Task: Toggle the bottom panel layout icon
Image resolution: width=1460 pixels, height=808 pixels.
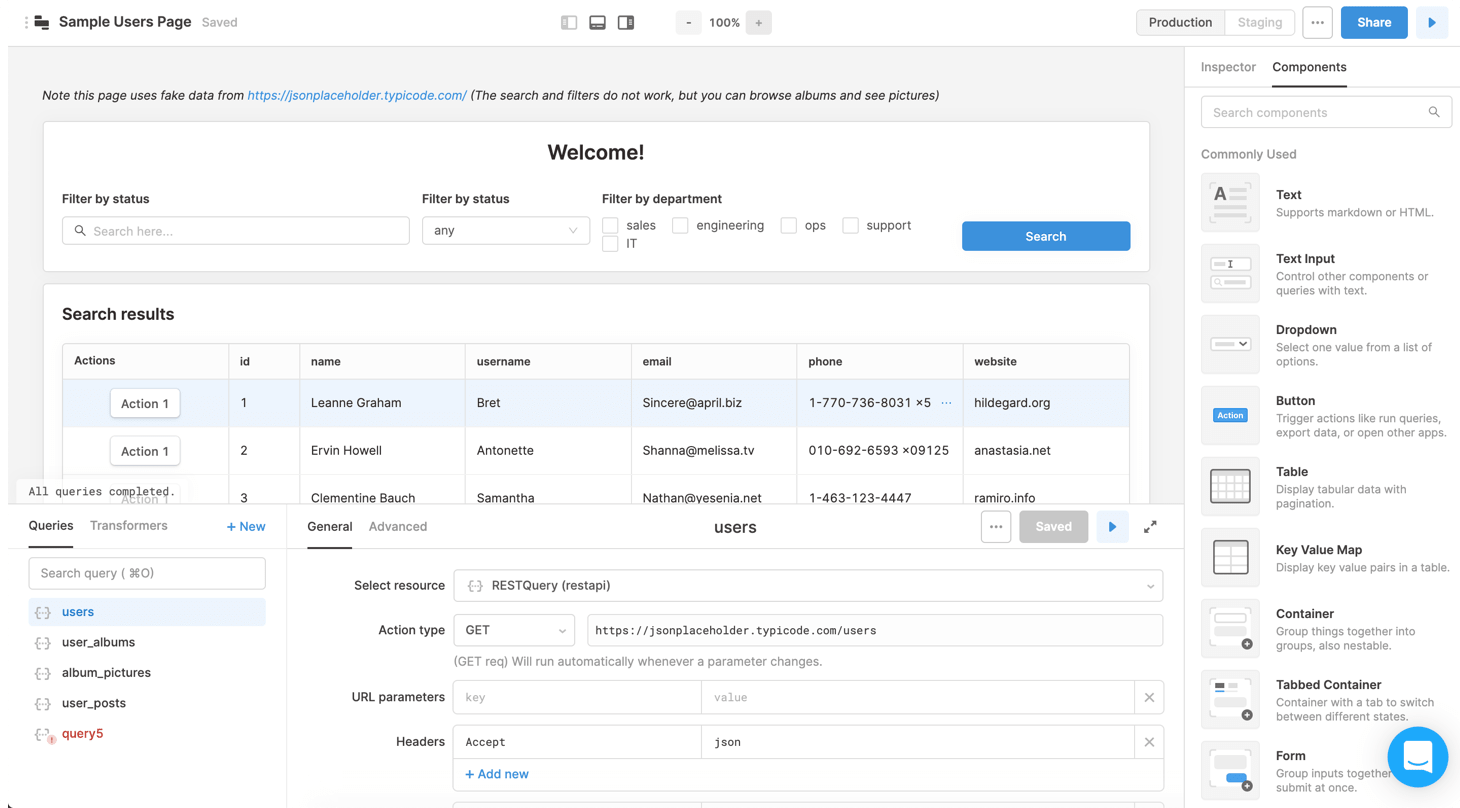Action: (x=597, y=21)
